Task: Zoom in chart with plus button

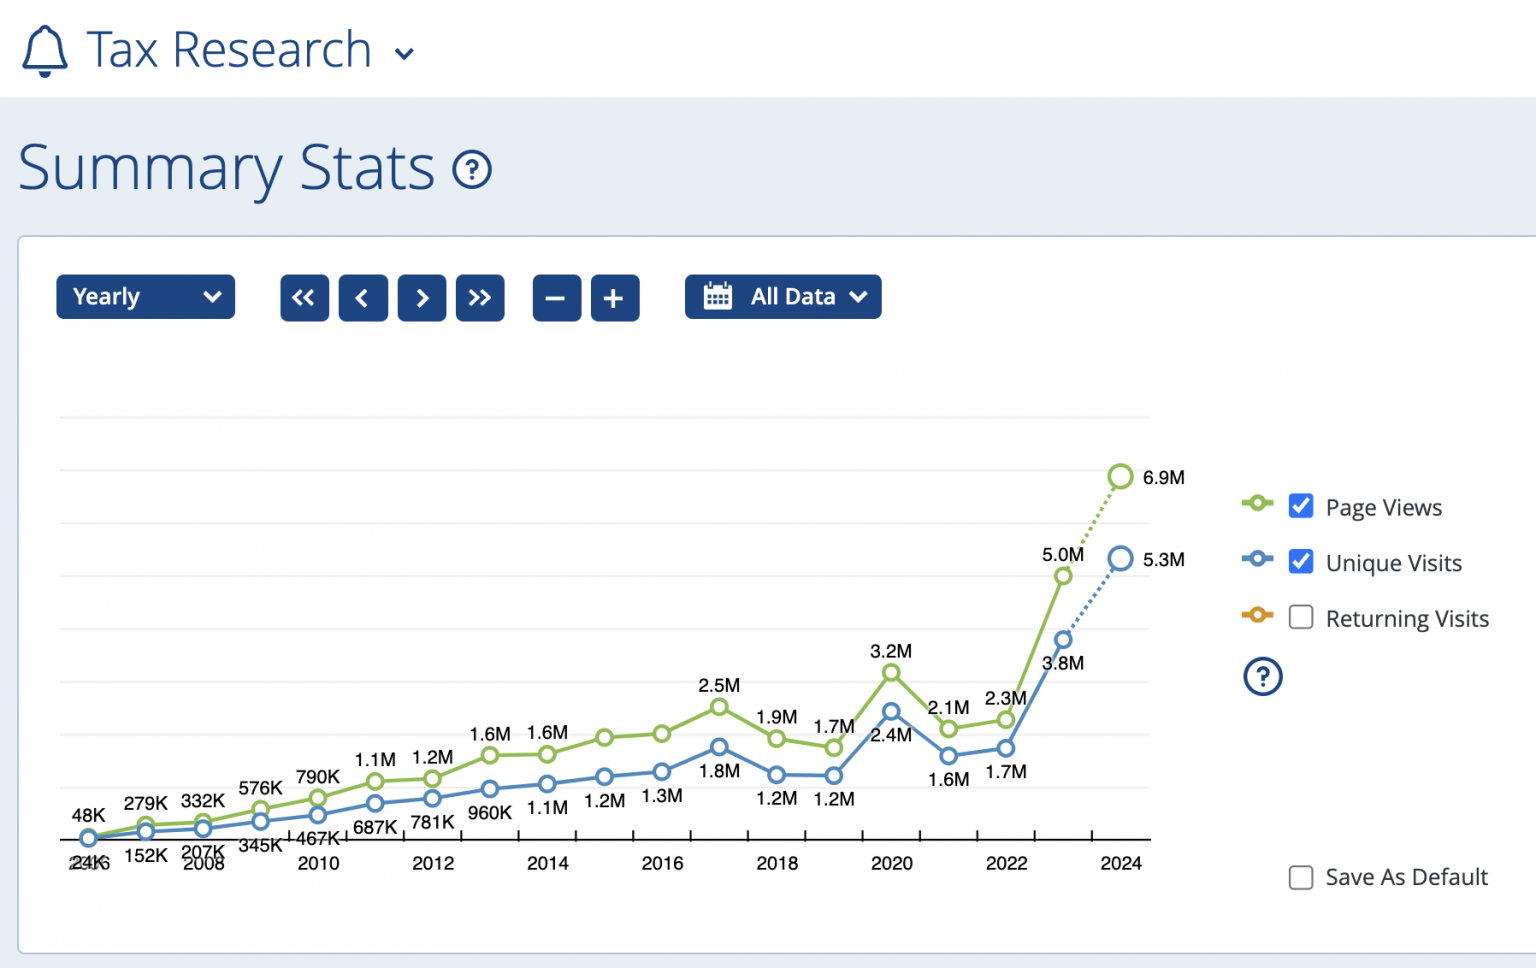Action: (614, 298)
